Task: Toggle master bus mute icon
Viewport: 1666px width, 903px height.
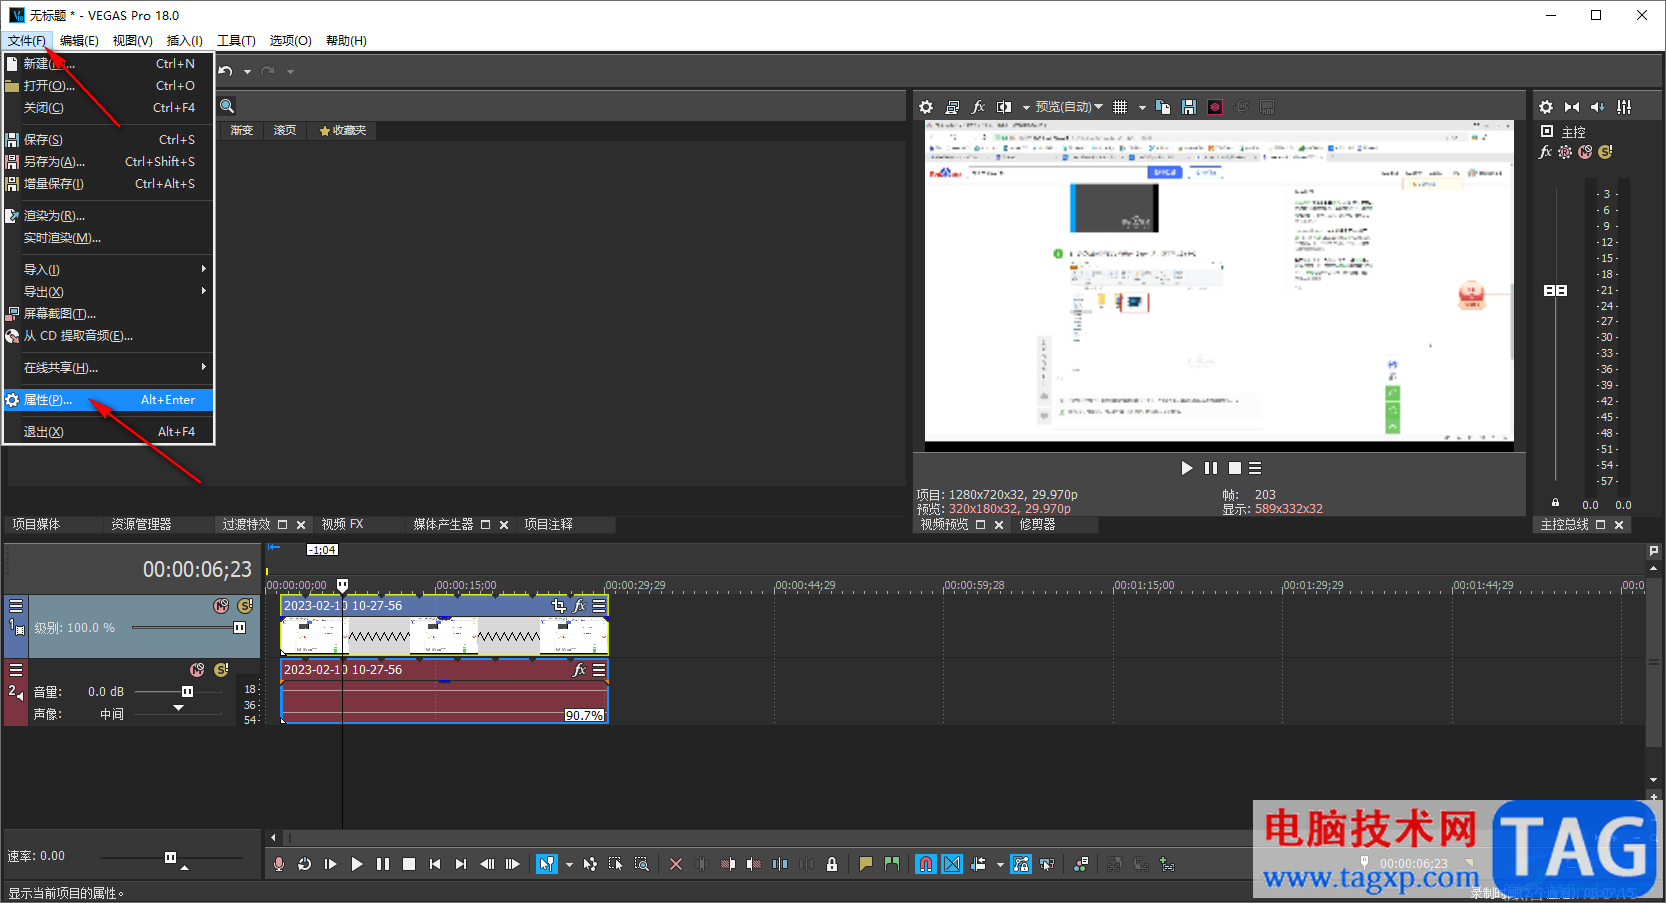Action: (x=1585, y=152)
